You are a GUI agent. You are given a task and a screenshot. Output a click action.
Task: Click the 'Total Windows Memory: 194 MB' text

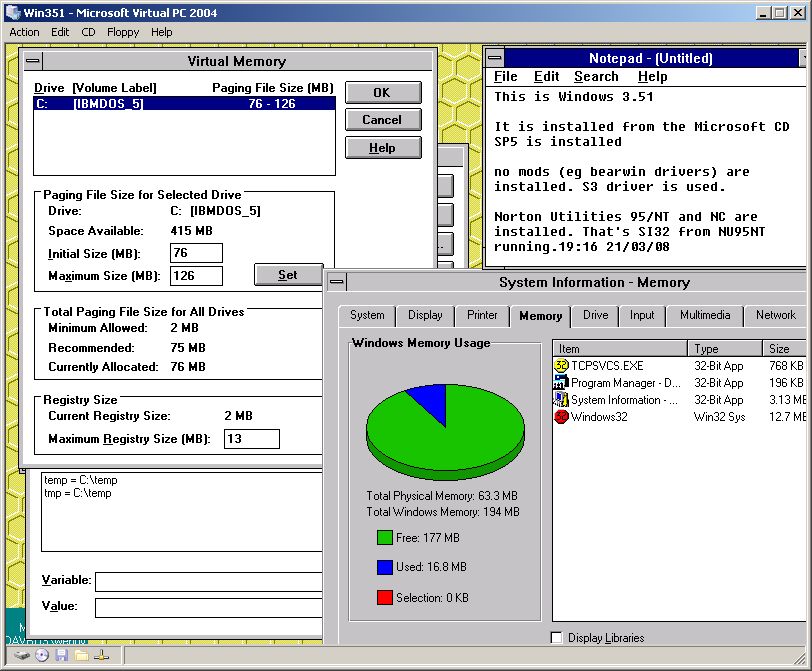(x=443, y=512)
